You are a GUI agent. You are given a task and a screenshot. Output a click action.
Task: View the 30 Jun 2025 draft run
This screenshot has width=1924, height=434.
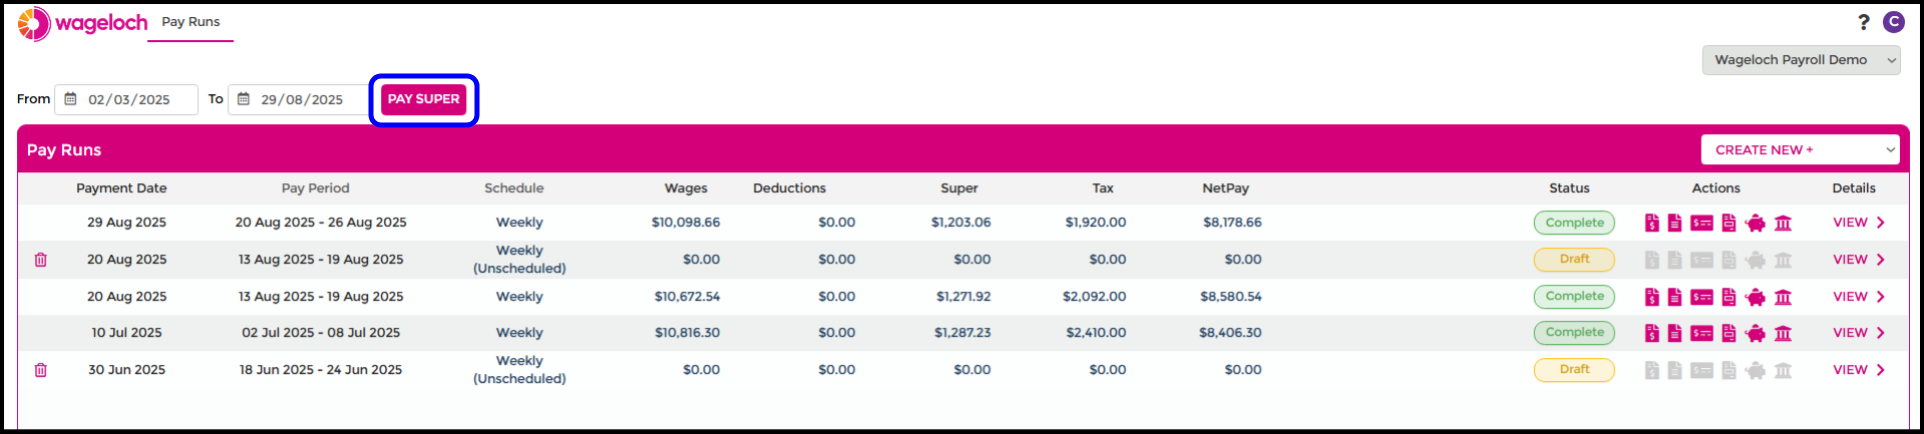point(1858,370)
